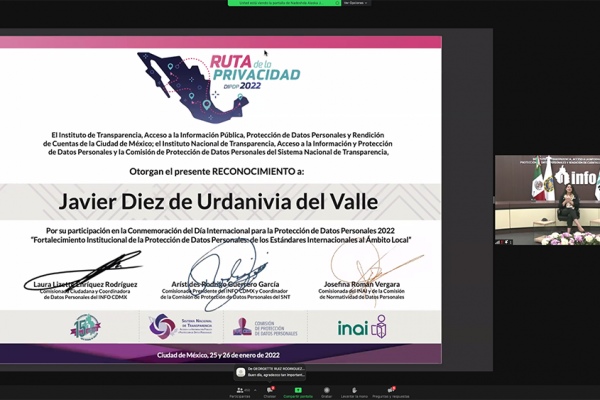The width and height of the screenshot is (600, 400).
Task: Click the signer name Laura Lizette Enríquez Rodríguez
Action: coord(85,284)
